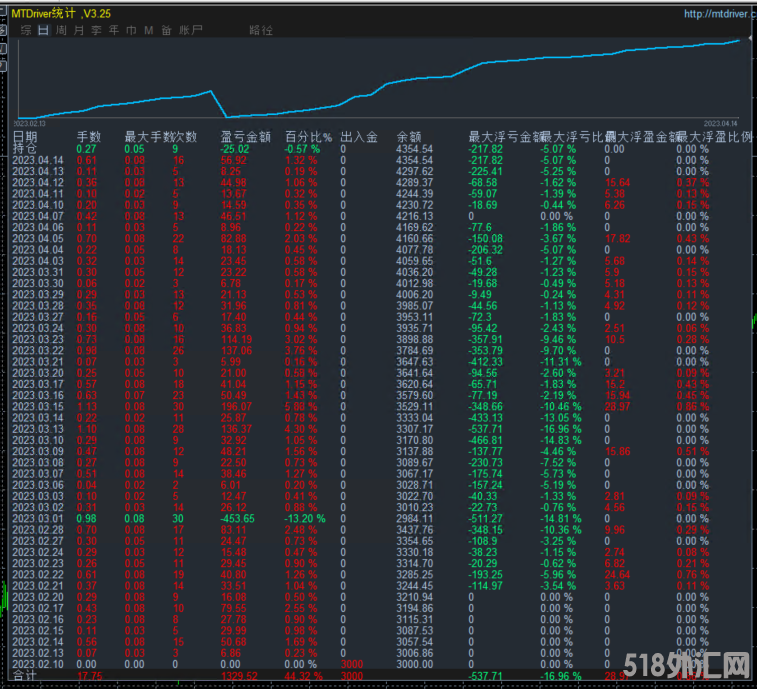Select the 2023.03.01 loss day row
Viewport: 757px width, 689px height.
click(38, 519)
